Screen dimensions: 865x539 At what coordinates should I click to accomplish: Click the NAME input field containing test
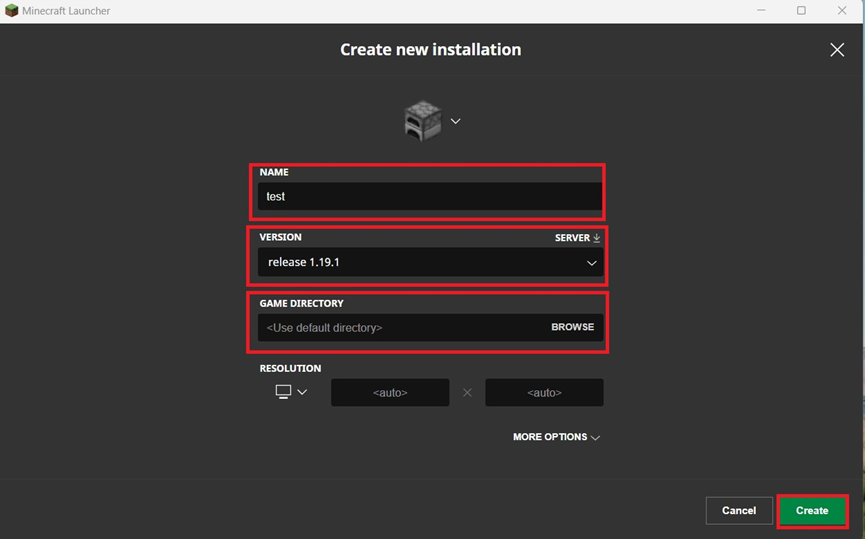click(430, 196)
